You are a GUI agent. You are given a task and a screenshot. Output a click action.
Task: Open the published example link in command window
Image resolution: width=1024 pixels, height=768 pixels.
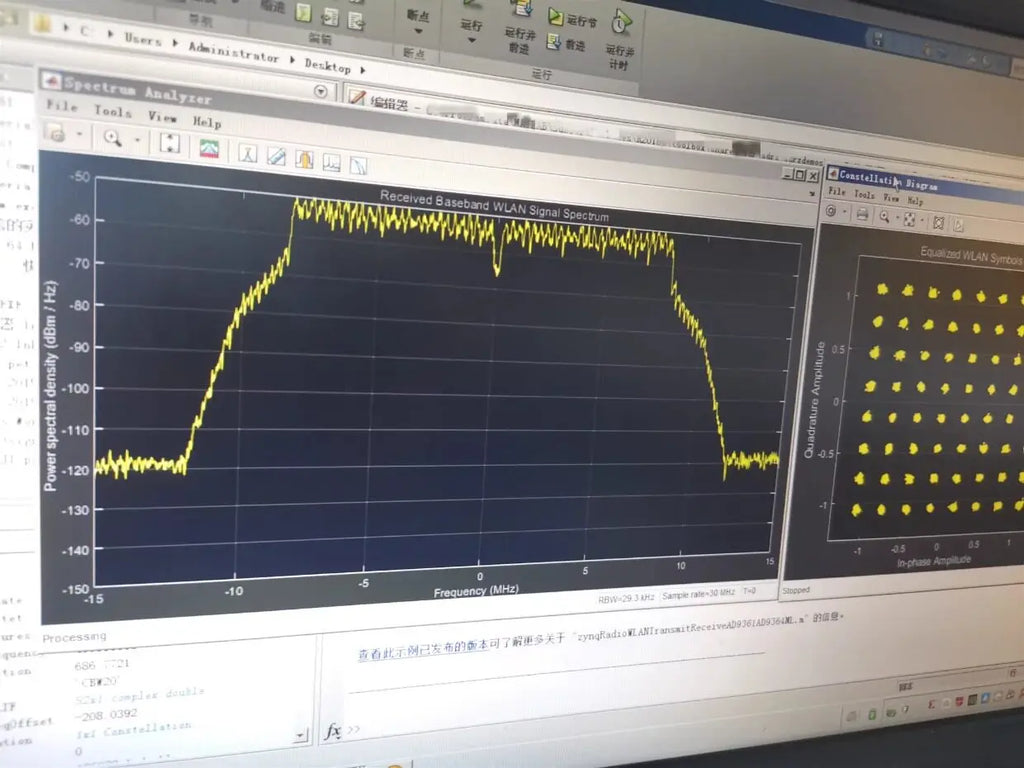pos(423,648)
